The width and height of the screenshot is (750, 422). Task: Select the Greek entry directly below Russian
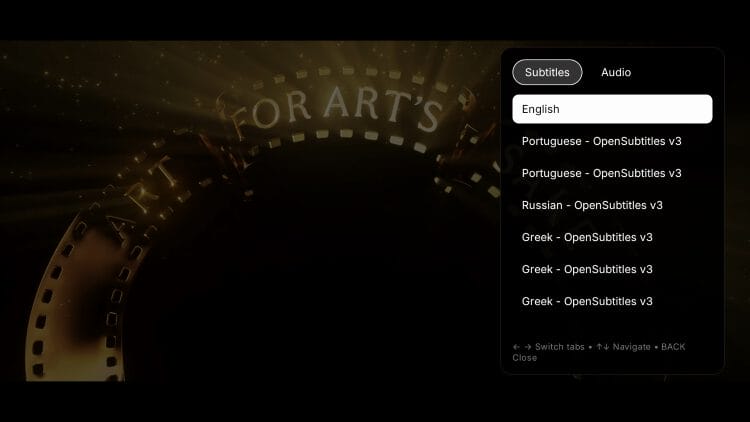point(612,237)
